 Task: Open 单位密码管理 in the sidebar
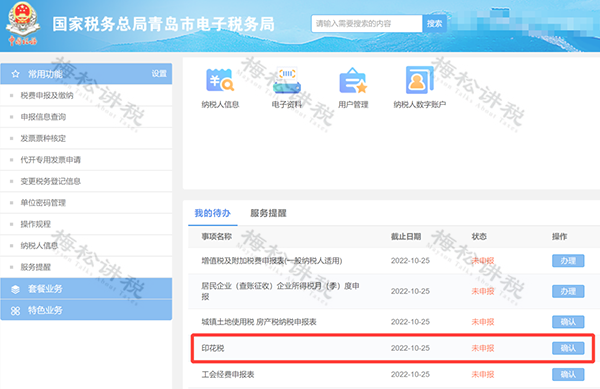coord(86,202)
